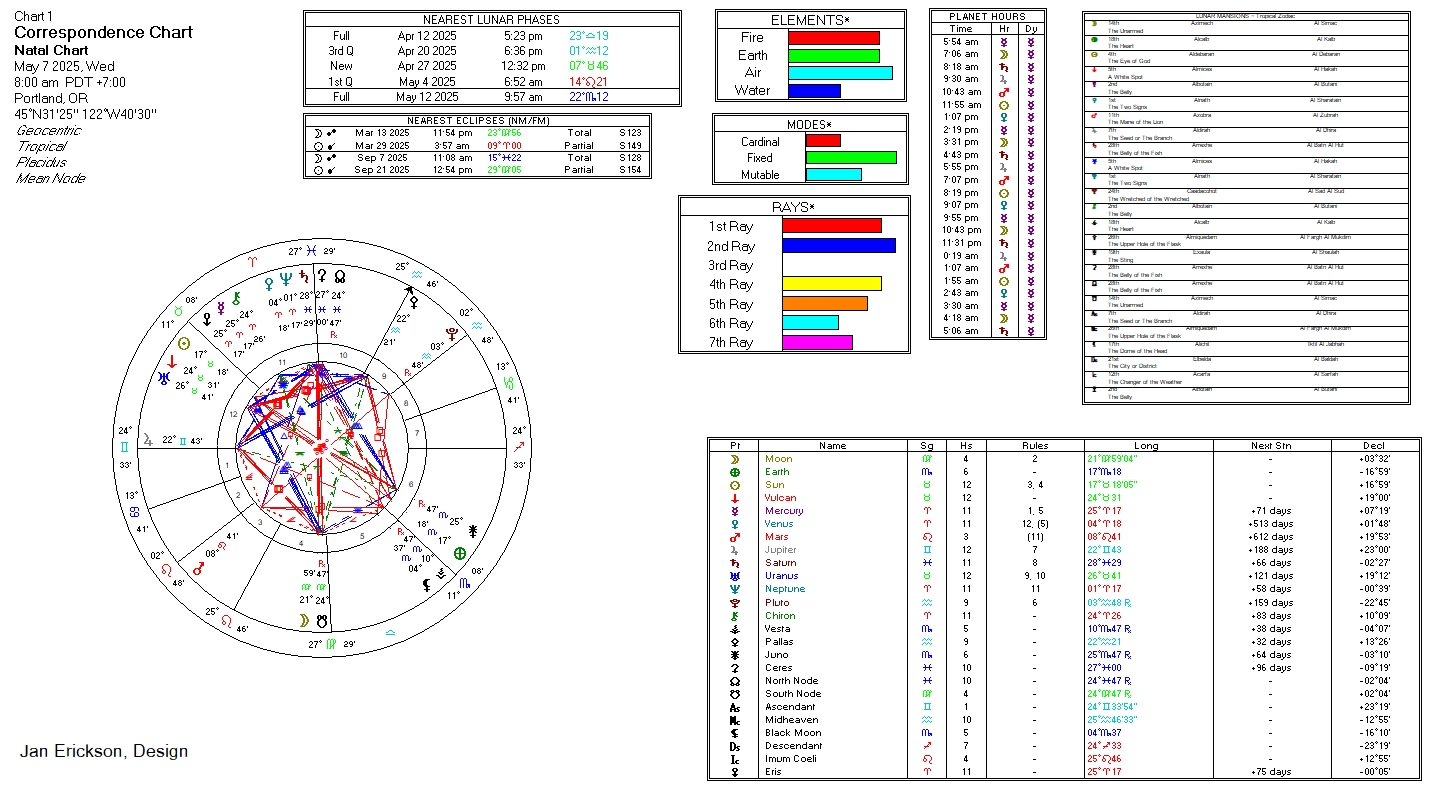This screenshot has height=789, width=1437.
Task: Click the Jupiter glyph near the Ascendant line
Action: (149, 439)
